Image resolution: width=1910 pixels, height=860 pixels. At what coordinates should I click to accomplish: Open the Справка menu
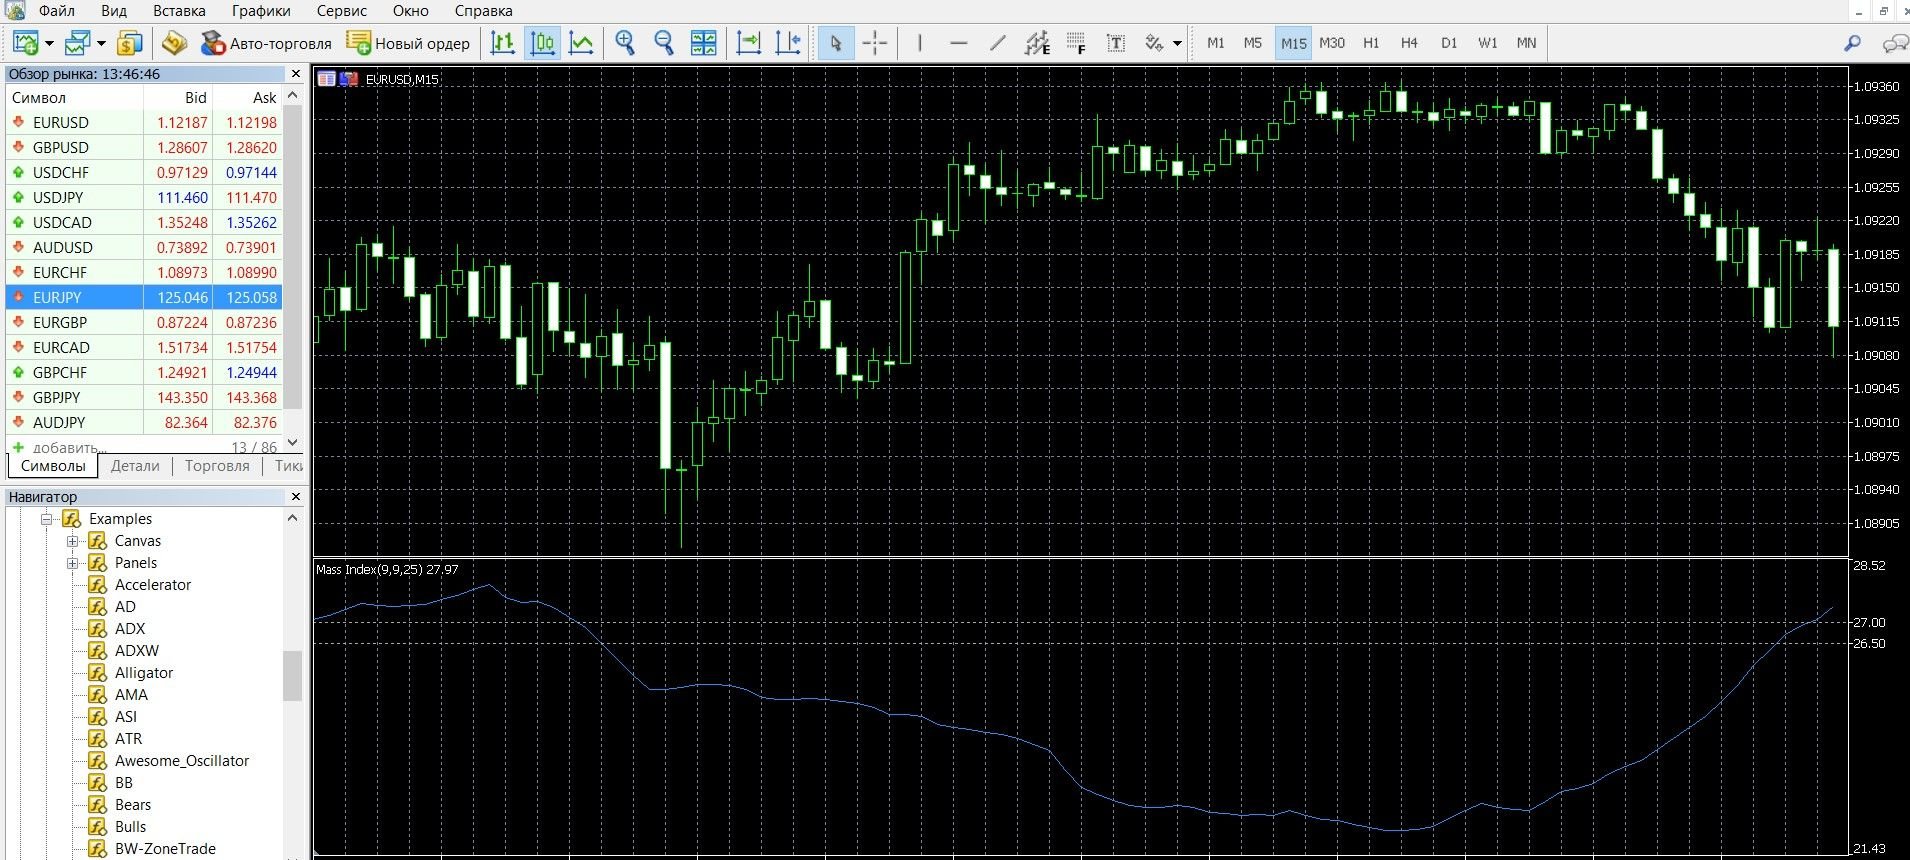coord(483,11)
